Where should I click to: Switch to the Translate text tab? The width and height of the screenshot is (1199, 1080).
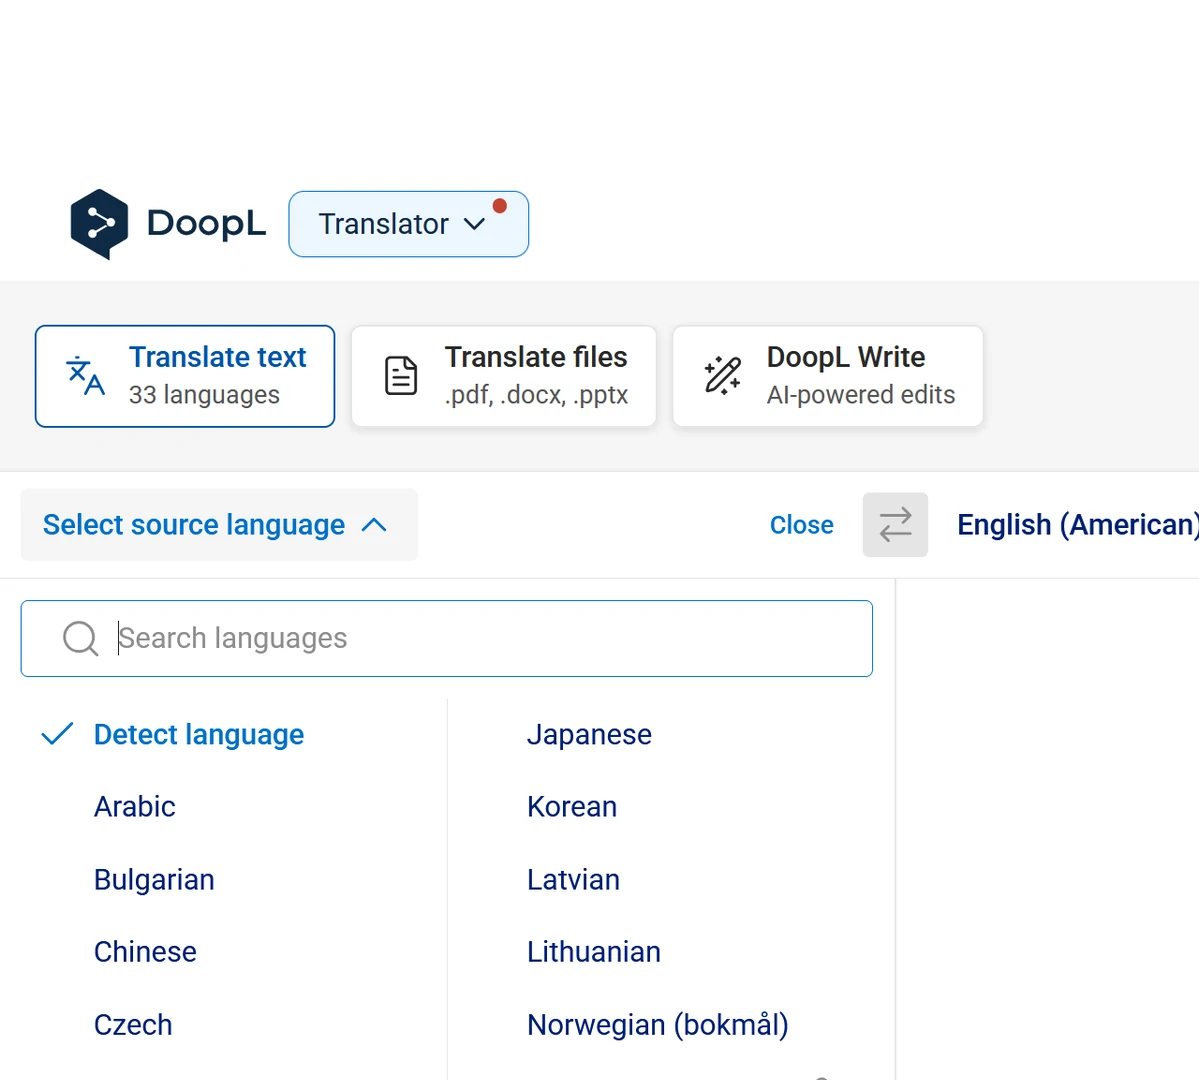tap(185, 376)
